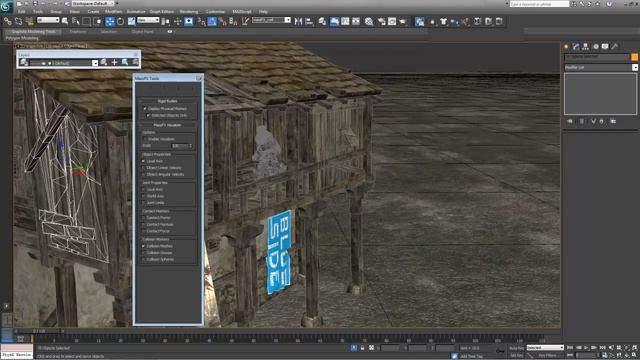
Task: Open the Modifiers menu
Action: (113, 12)
